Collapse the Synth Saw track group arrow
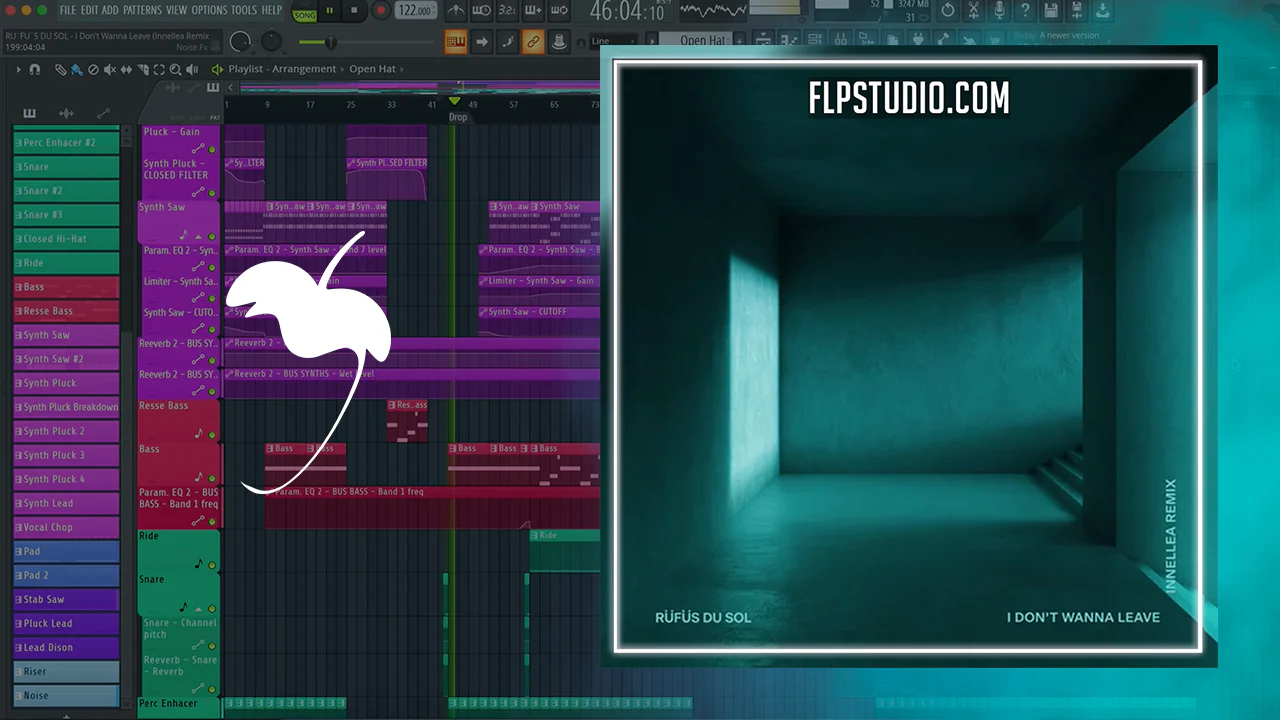 click(198, 236)
